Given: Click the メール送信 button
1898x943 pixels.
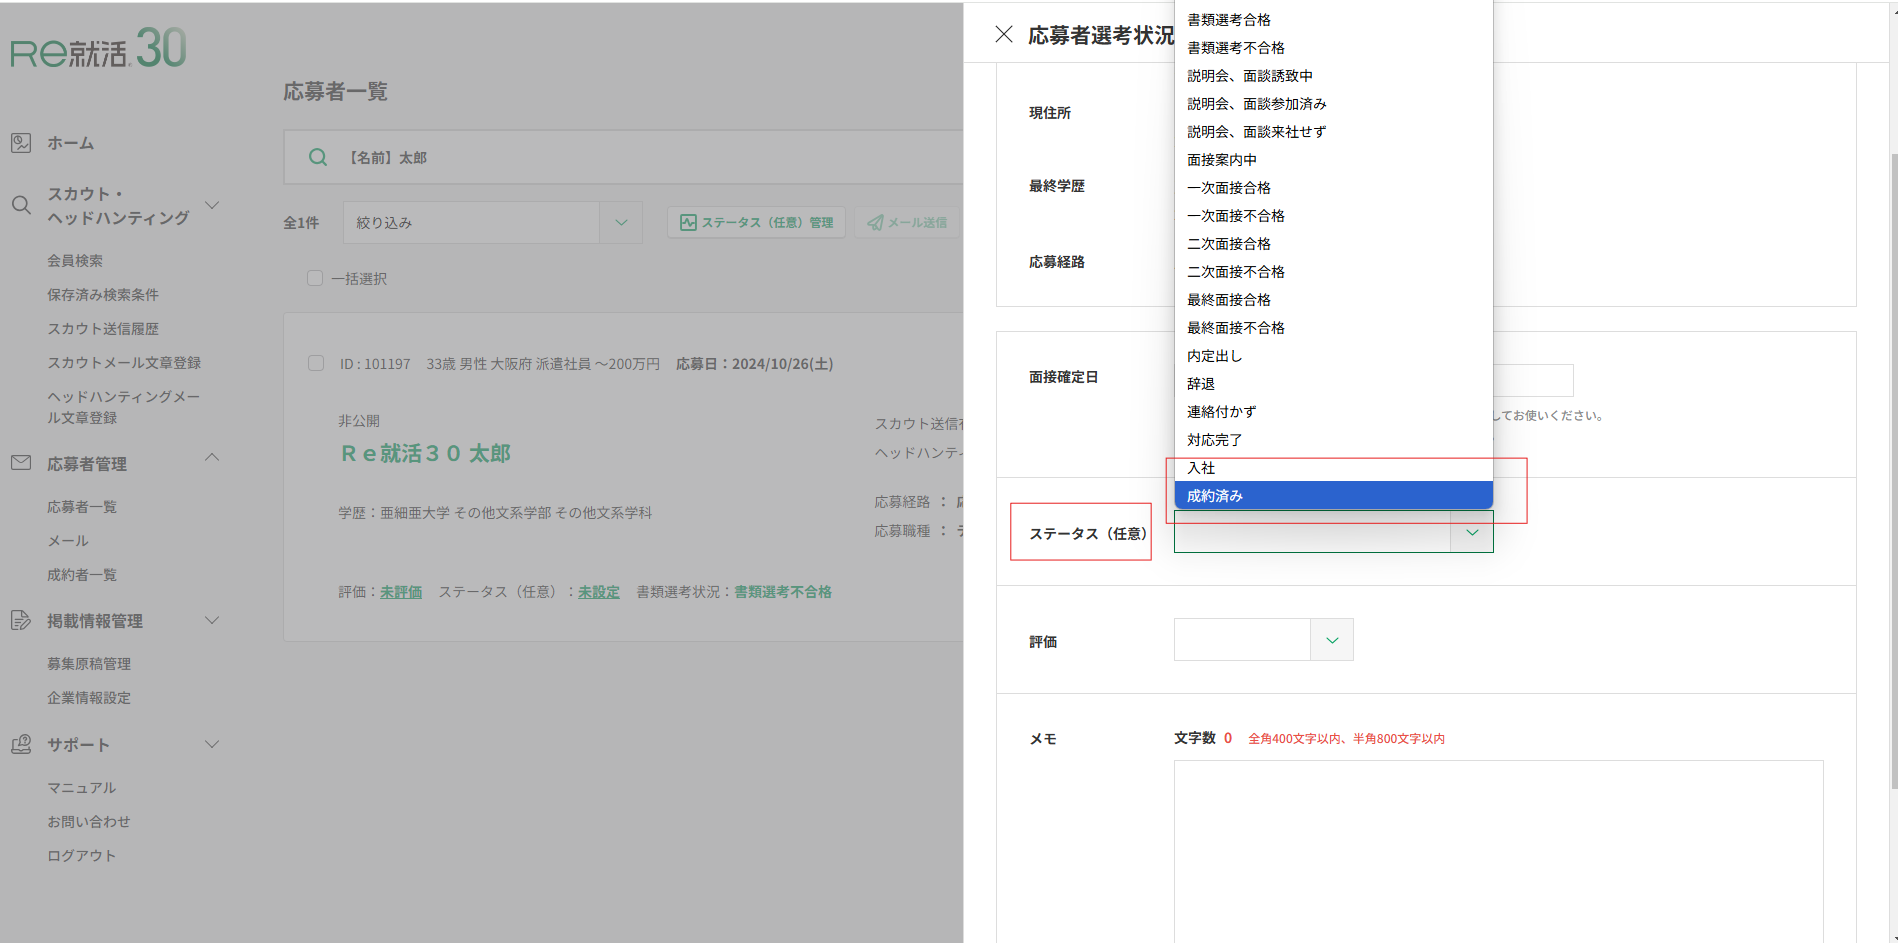Looking at the screenshot, I should [907, 222].
